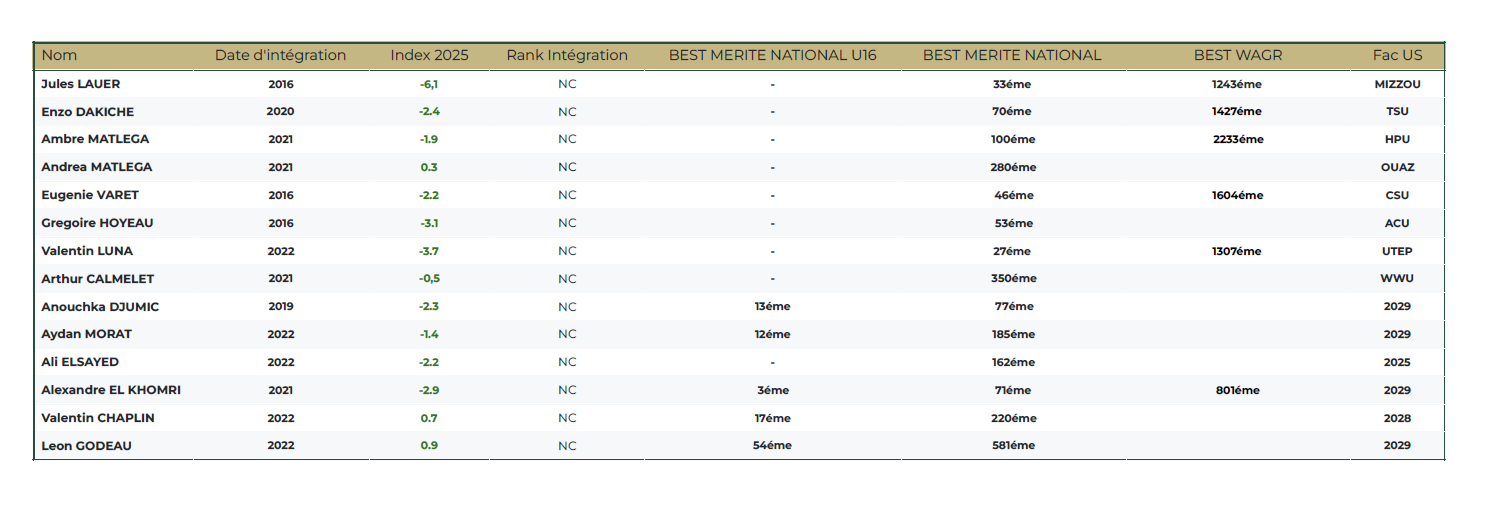Click the BEST WAGR column header
Image resolution: width=1502 pixels, height=530 pixels.
[x=1237, y=56]
